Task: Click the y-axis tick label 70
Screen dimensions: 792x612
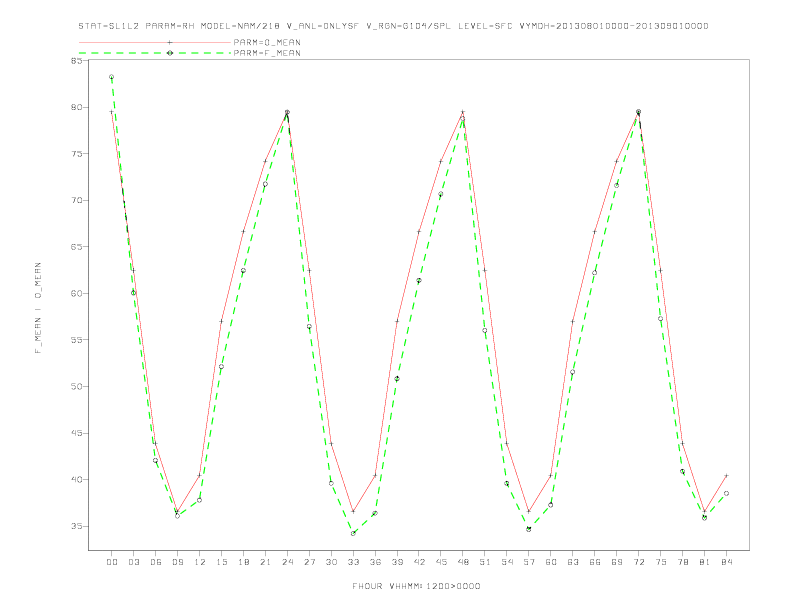Action: click(x=77, y=200)
